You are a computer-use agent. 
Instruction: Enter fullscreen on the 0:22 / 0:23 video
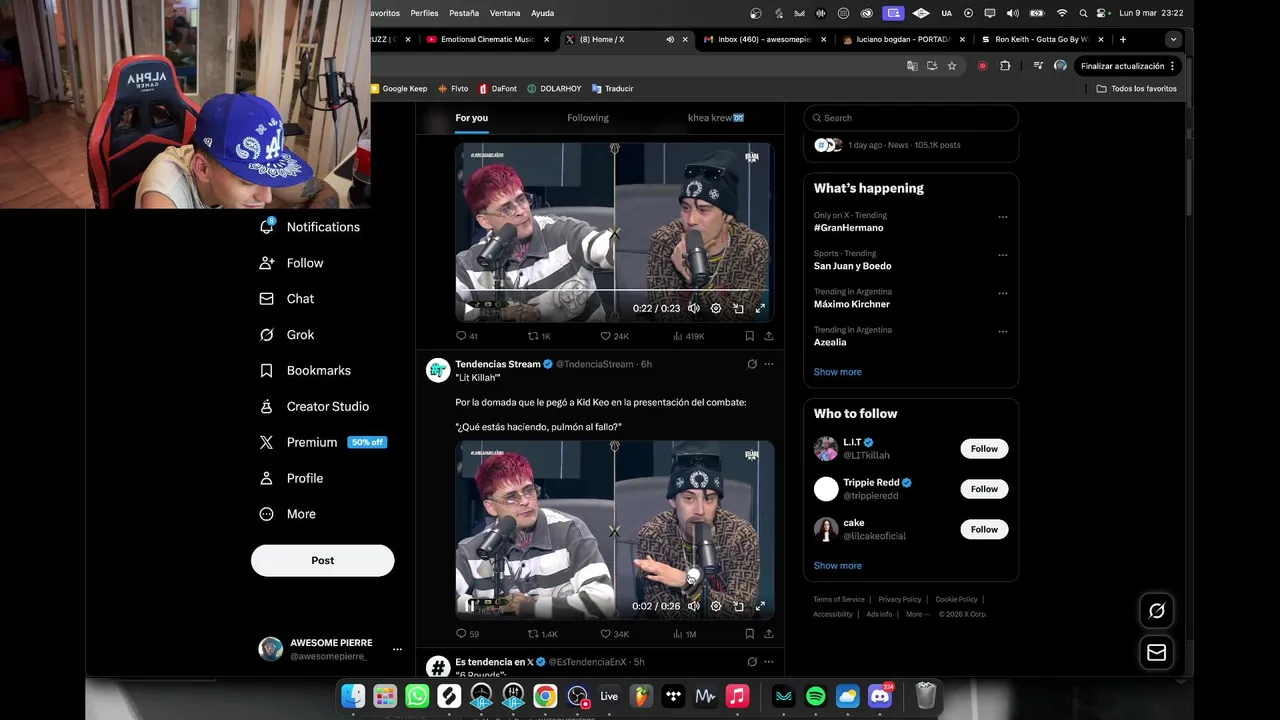point(760,308)
